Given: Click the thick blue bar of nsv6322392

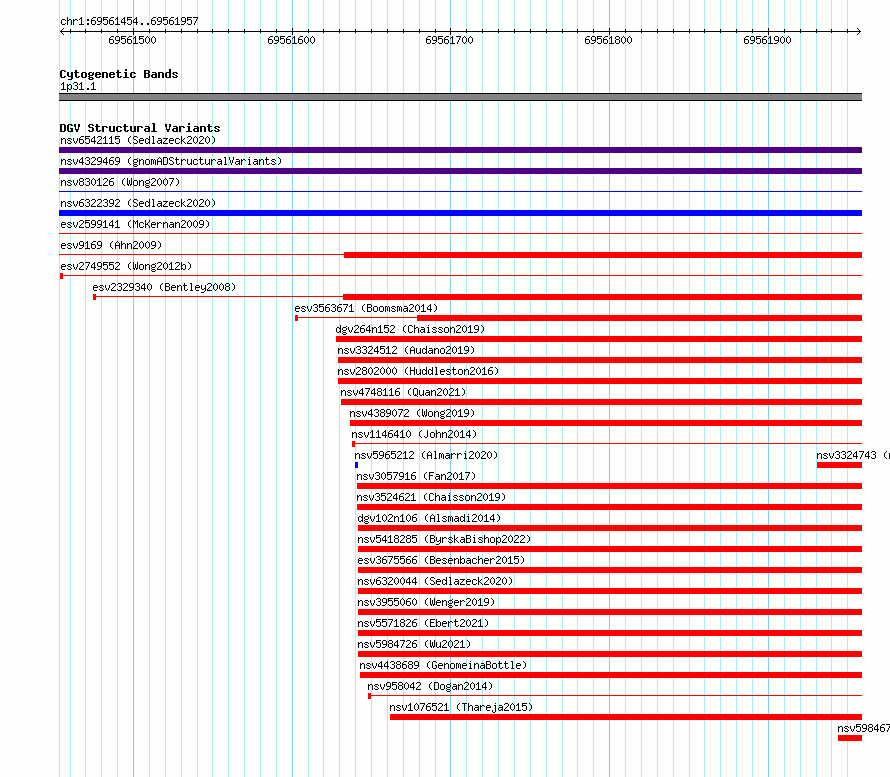Looking at the screenshot, I should pyautogui.click(x=460, y=213).
